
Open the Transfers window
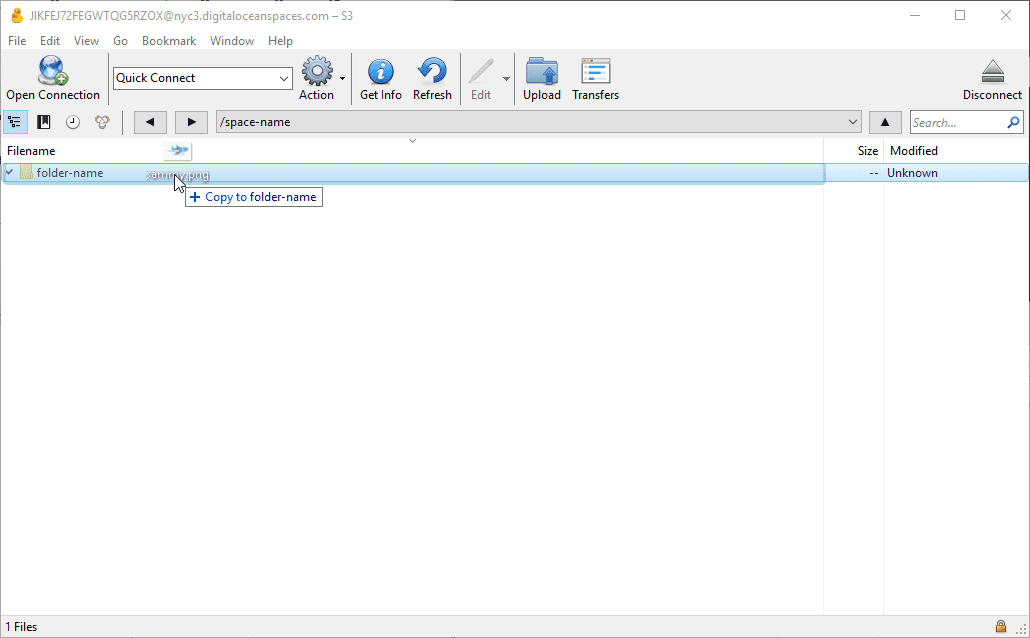coord(595,71)
